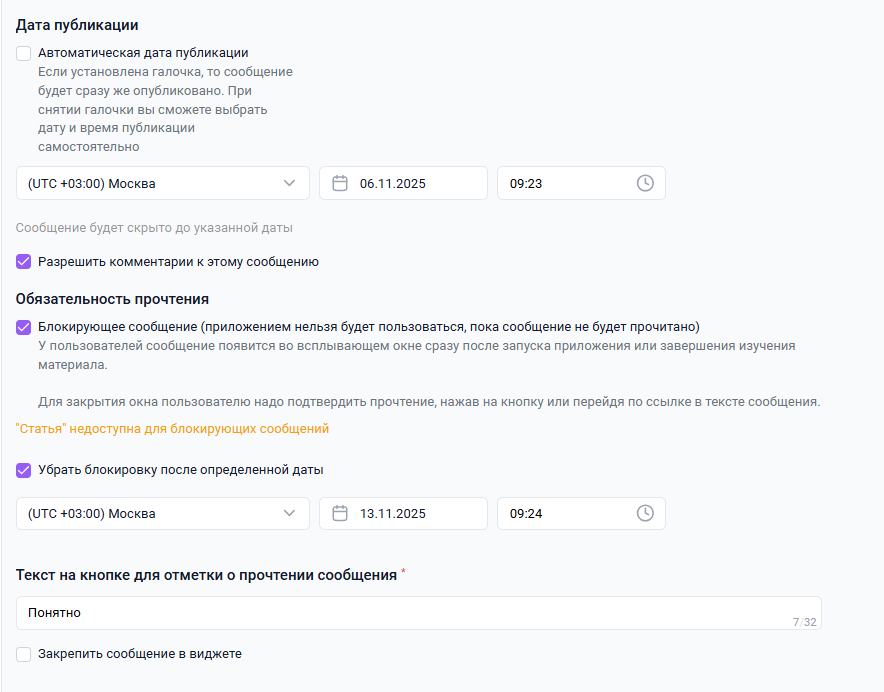Click the 'Обязательность прочтения' section heading
This screenshot has width=884, height=692.
pyautogui.click(x=112, y=299)
